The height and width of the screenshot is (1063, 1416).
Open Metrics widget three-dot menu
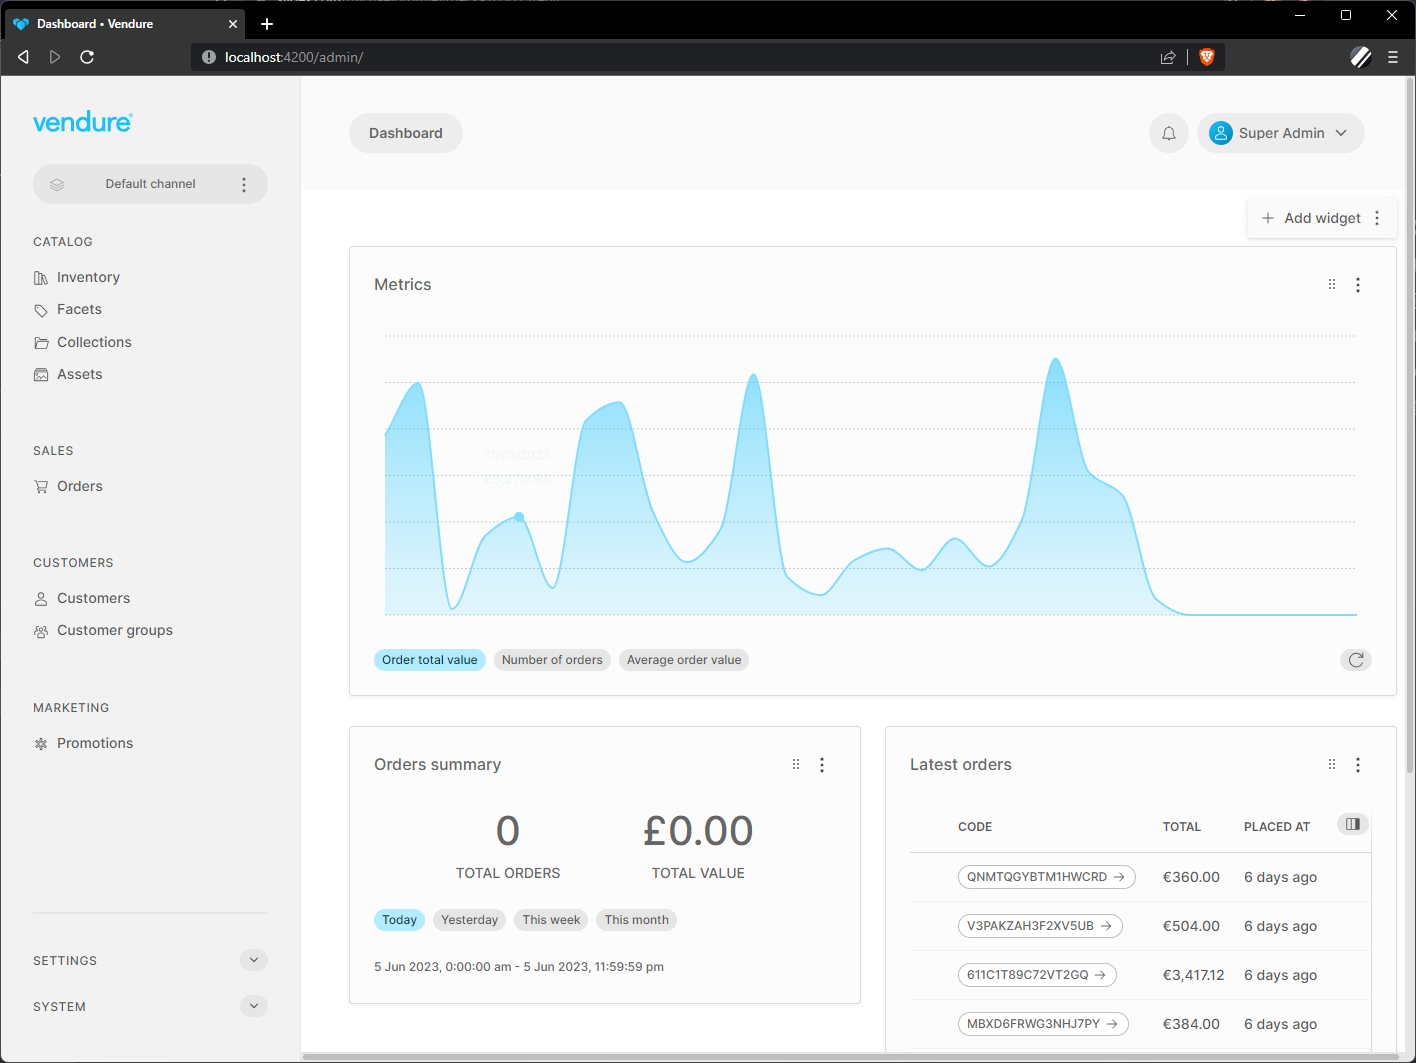point(1358,285)
